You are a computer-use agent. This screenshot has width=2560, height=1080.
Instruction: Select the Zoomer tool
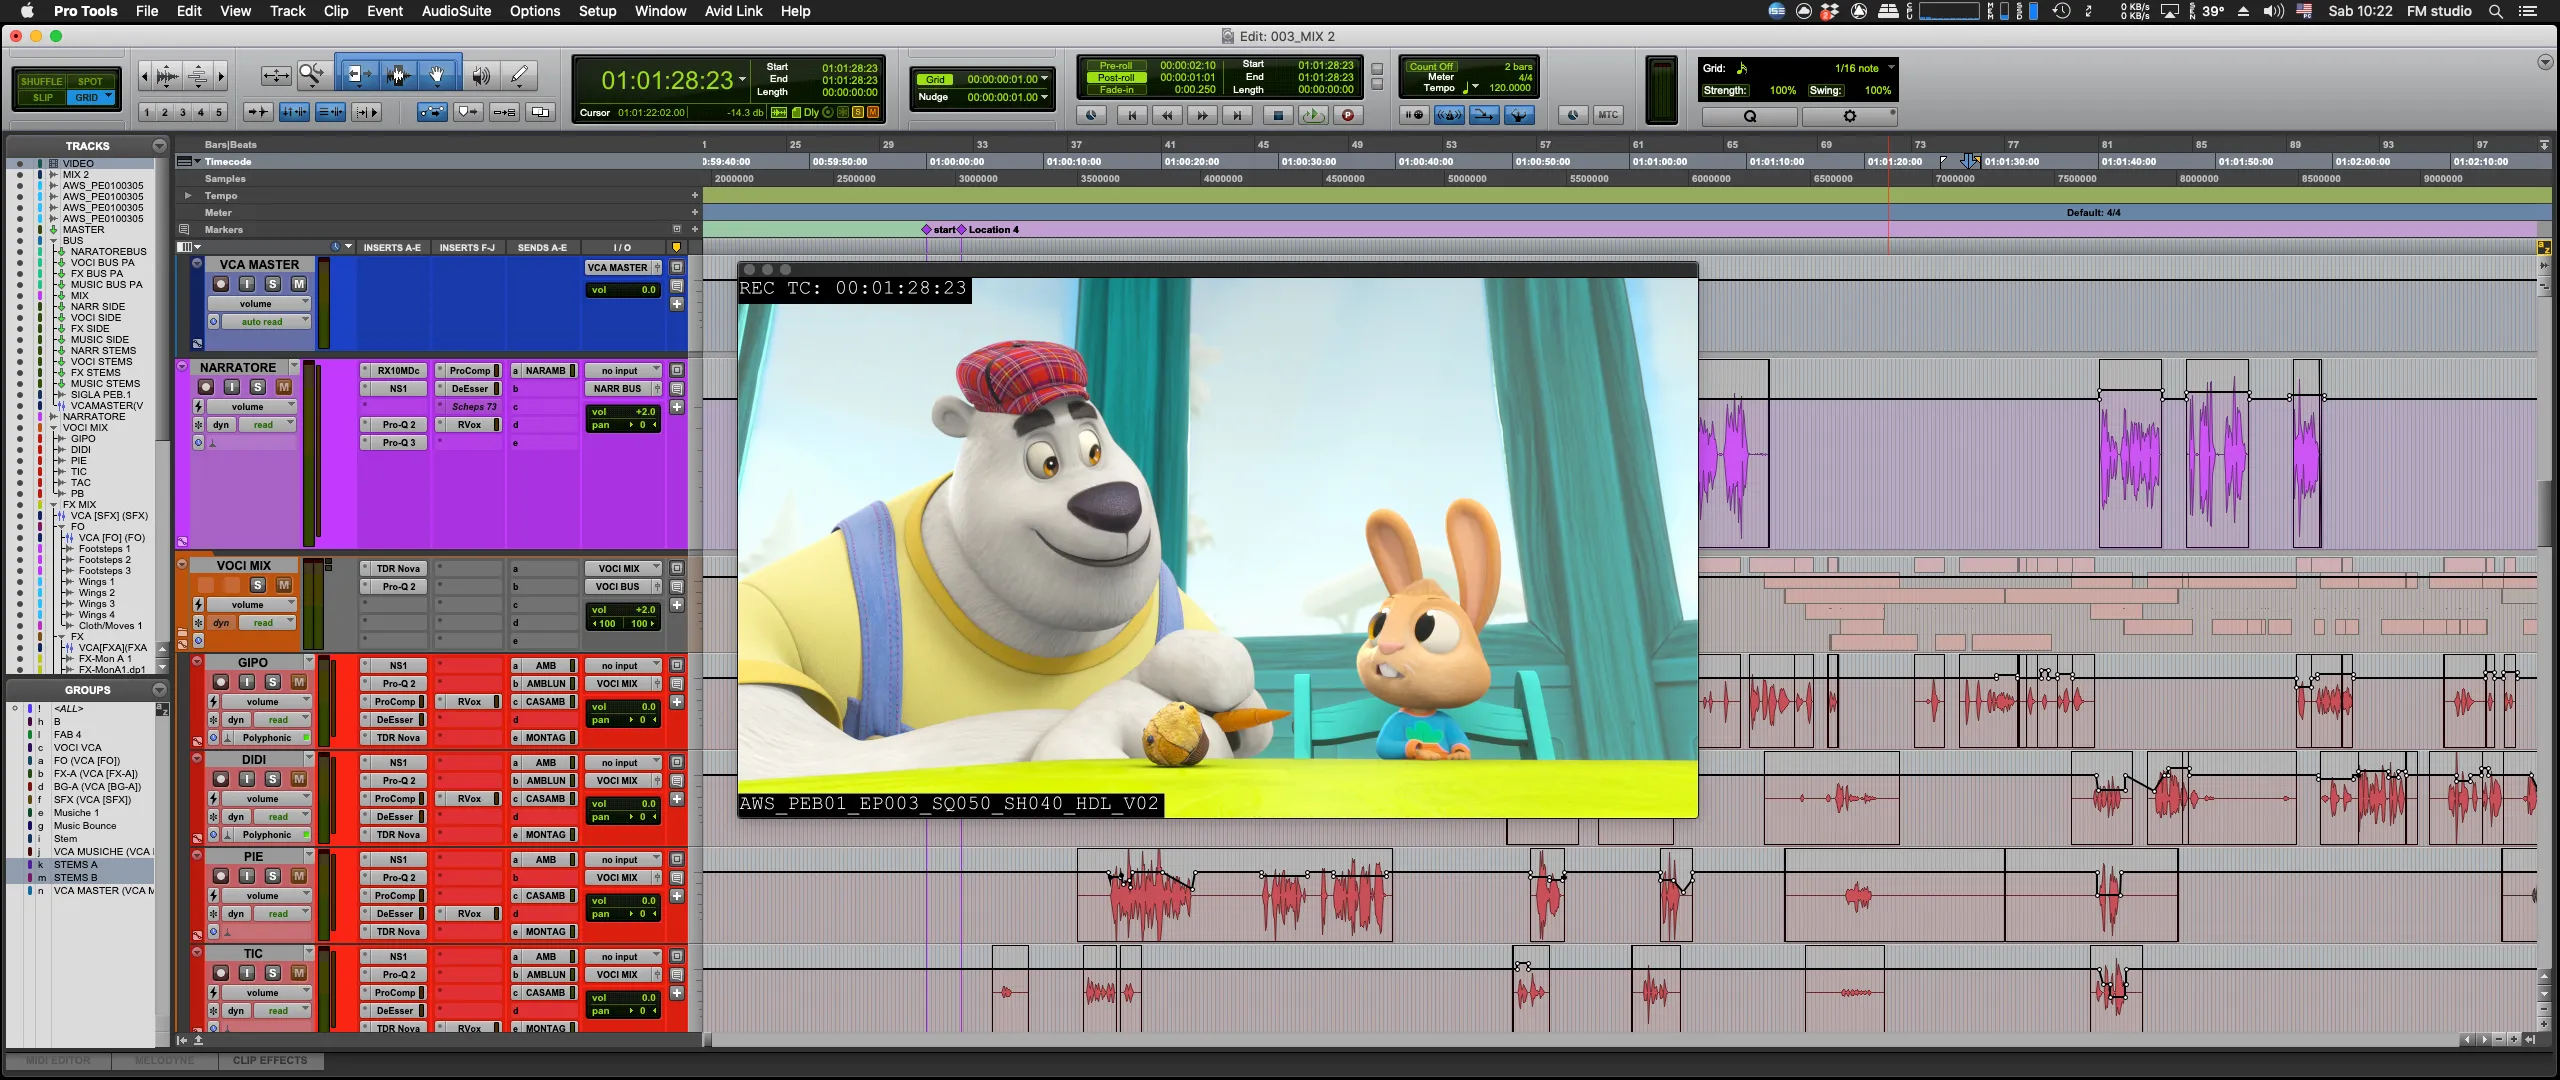(313, 75)
